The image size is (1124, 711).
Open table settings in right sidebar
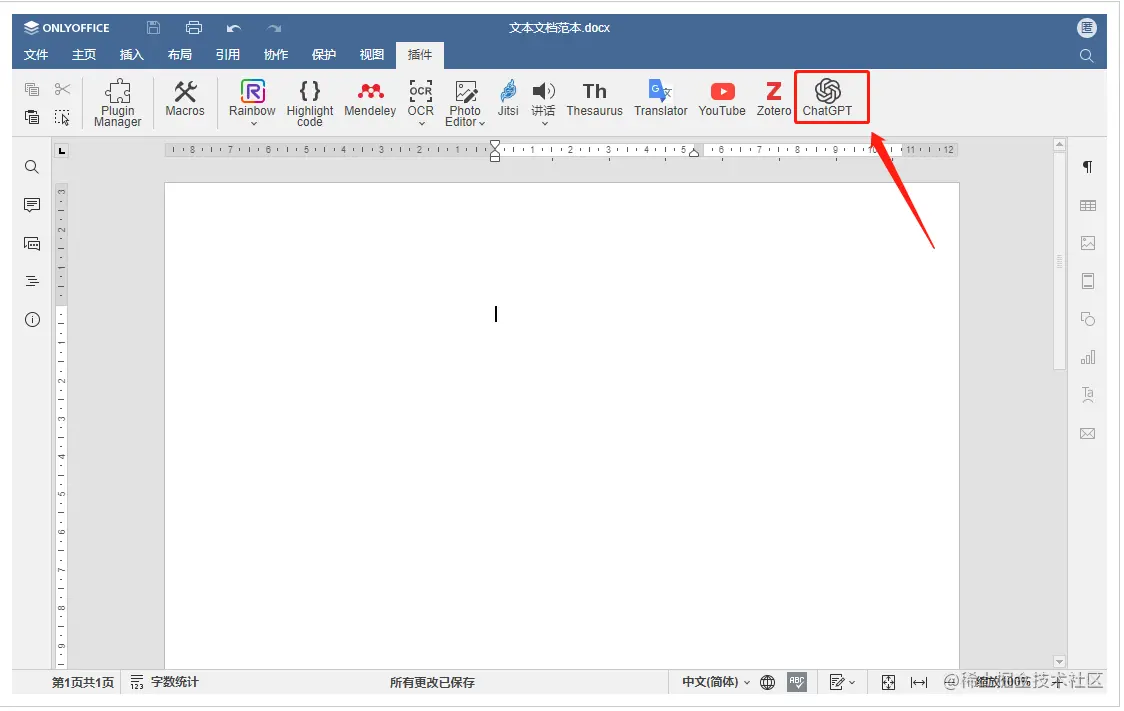tap(1087, 206)
